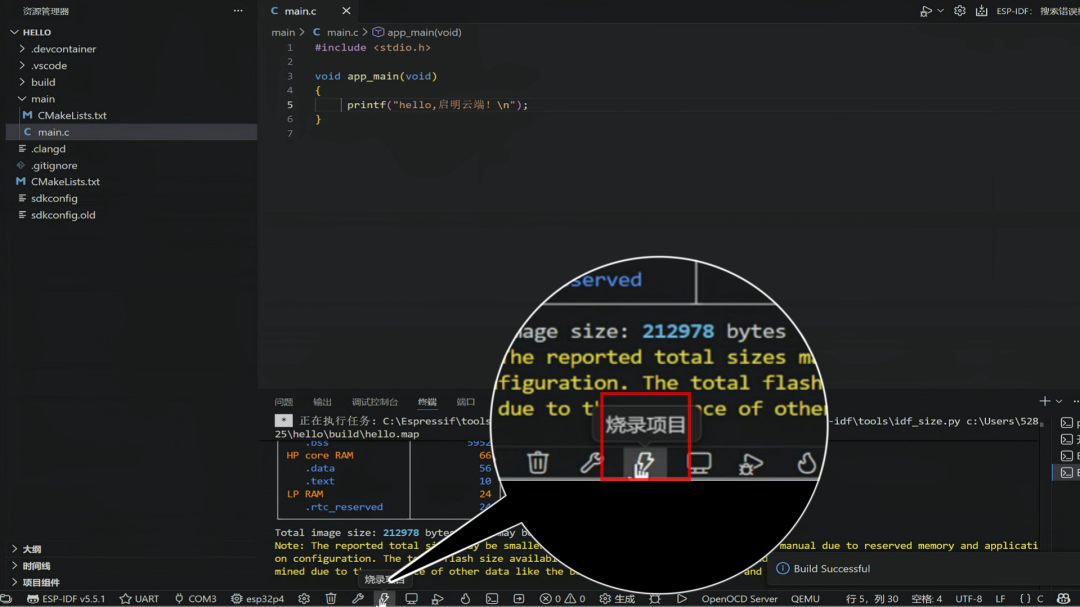Switch to the 调试控制台 debug console tab
Viewport: 1080px width, 607px height.
coord(375,402)
